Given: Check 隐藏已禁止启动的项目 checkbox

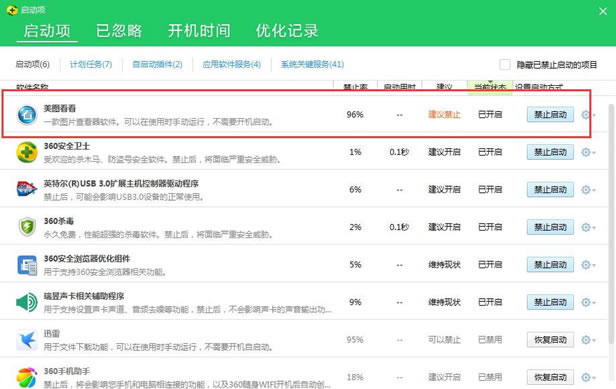Looking at the screenshot, I should coord(505,64).
